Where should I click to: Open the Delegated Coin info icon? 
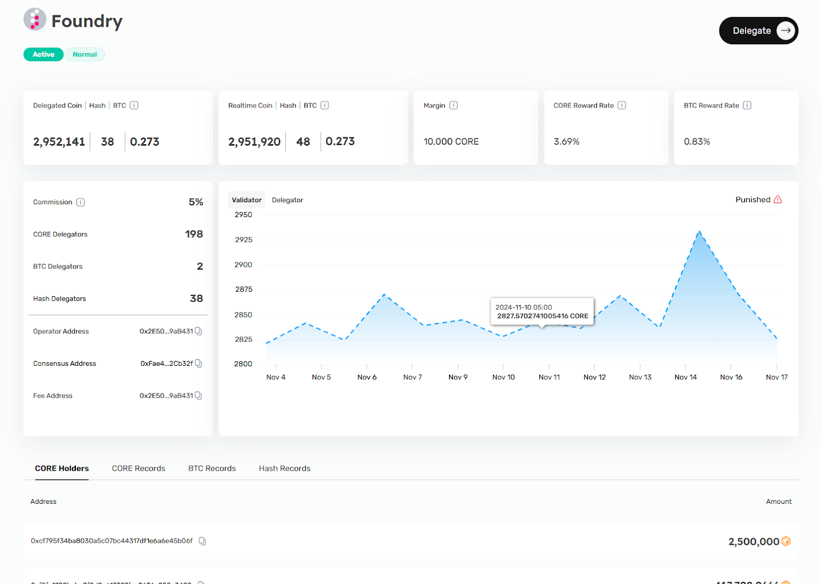coord(134,105)
